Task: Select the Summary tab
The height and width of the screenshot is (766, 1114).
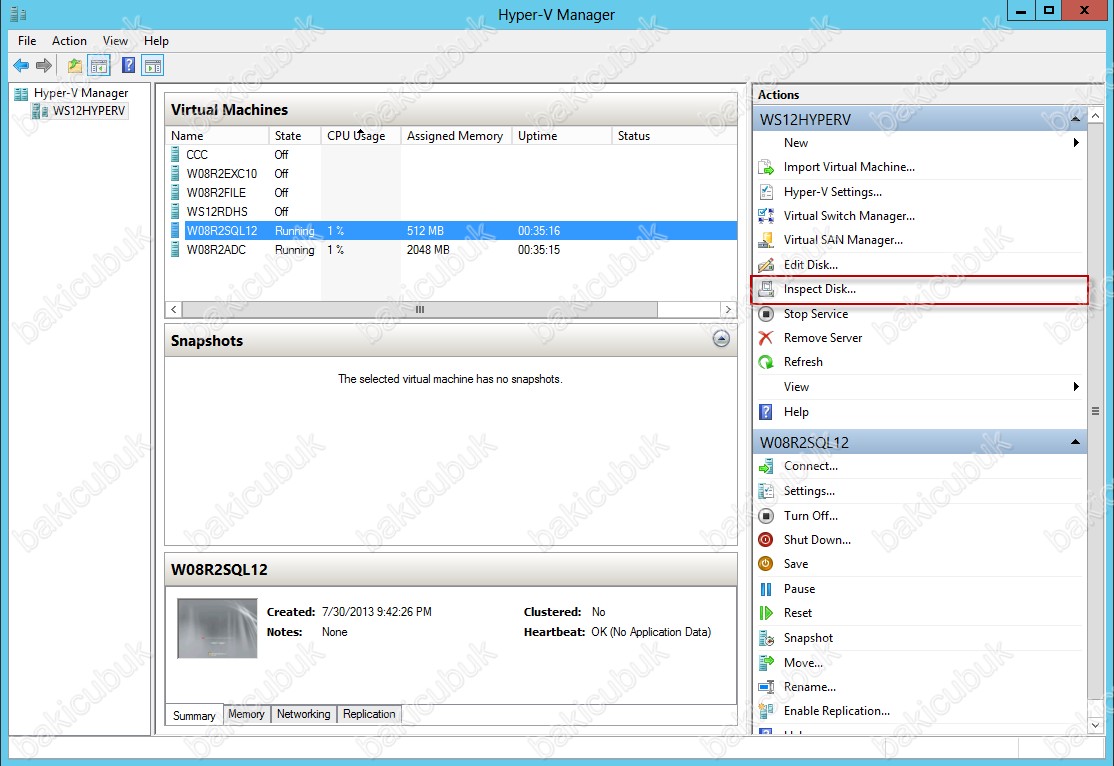Action: tap(194, 716)
